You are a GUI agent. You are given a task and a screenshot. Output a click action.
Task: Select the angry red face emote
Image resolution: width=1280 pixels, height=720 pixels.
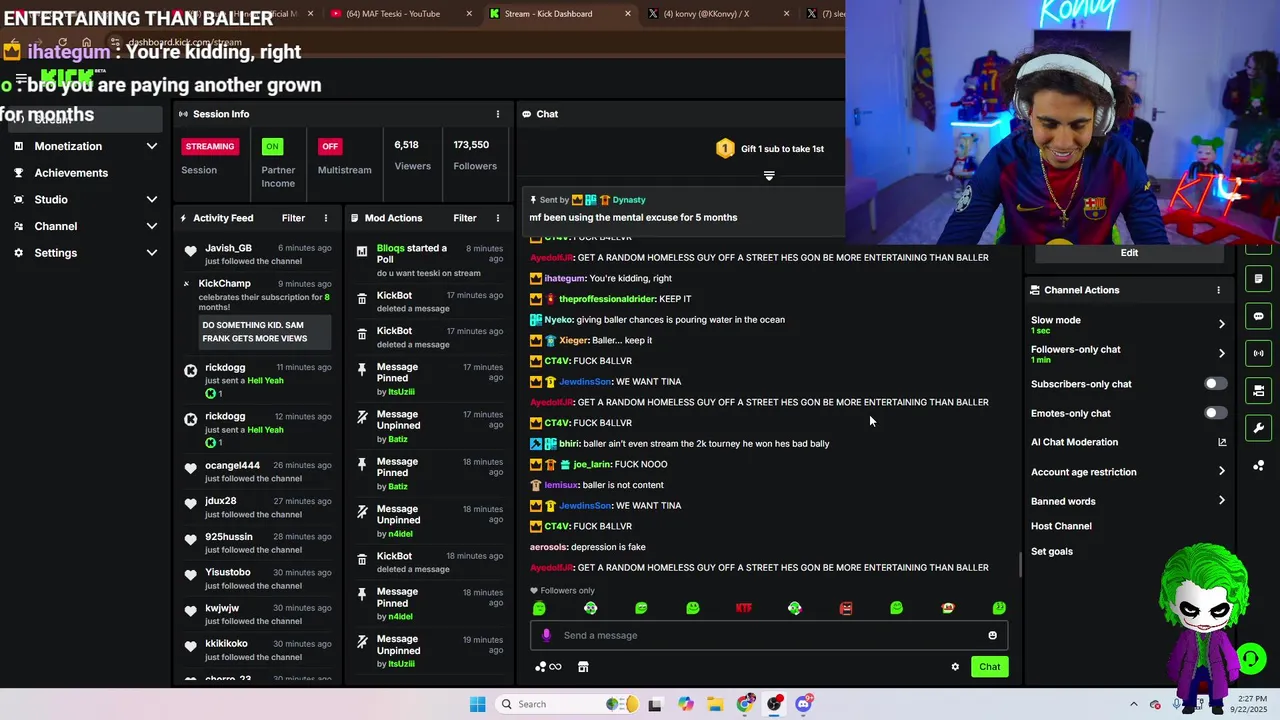846,608
